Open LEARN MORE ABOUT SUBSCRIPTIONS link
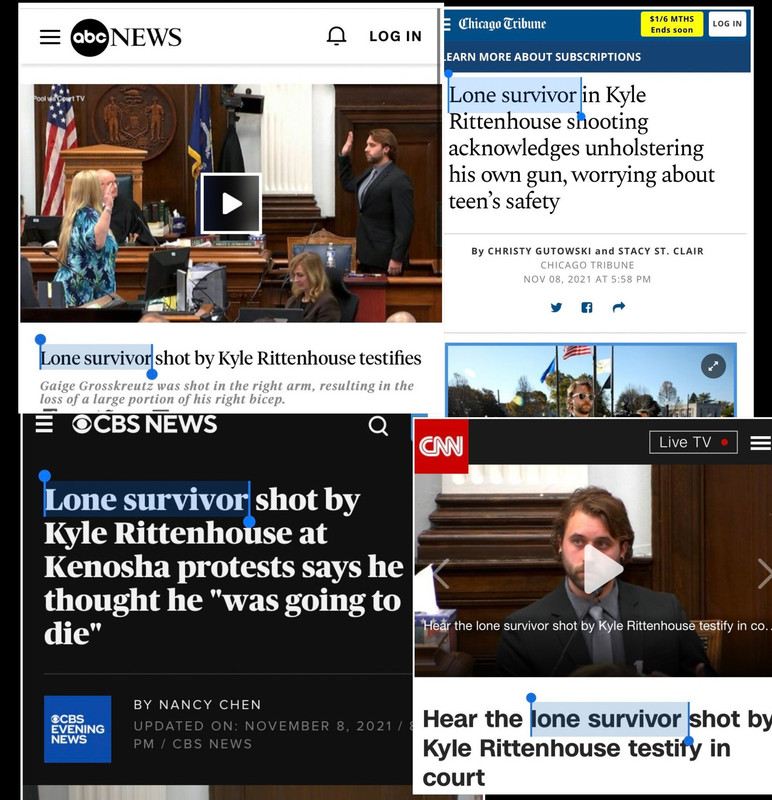 coord(542,57)
